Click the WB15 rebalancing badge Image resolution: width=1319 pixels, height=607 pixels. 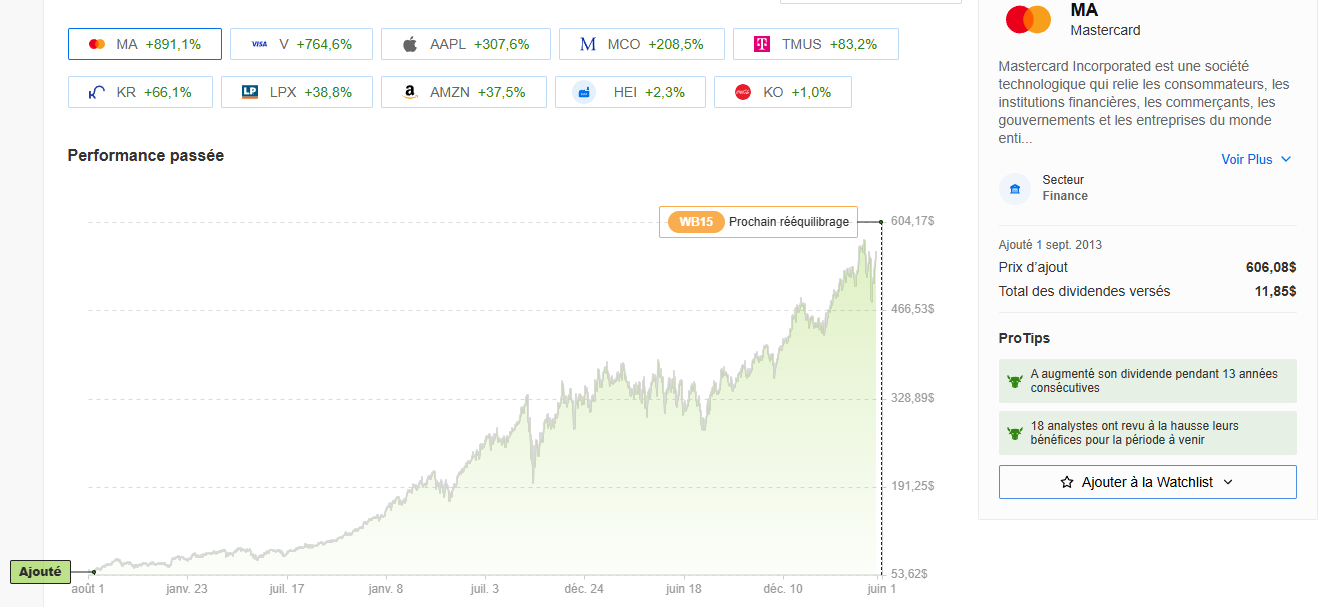coord(696,222)
